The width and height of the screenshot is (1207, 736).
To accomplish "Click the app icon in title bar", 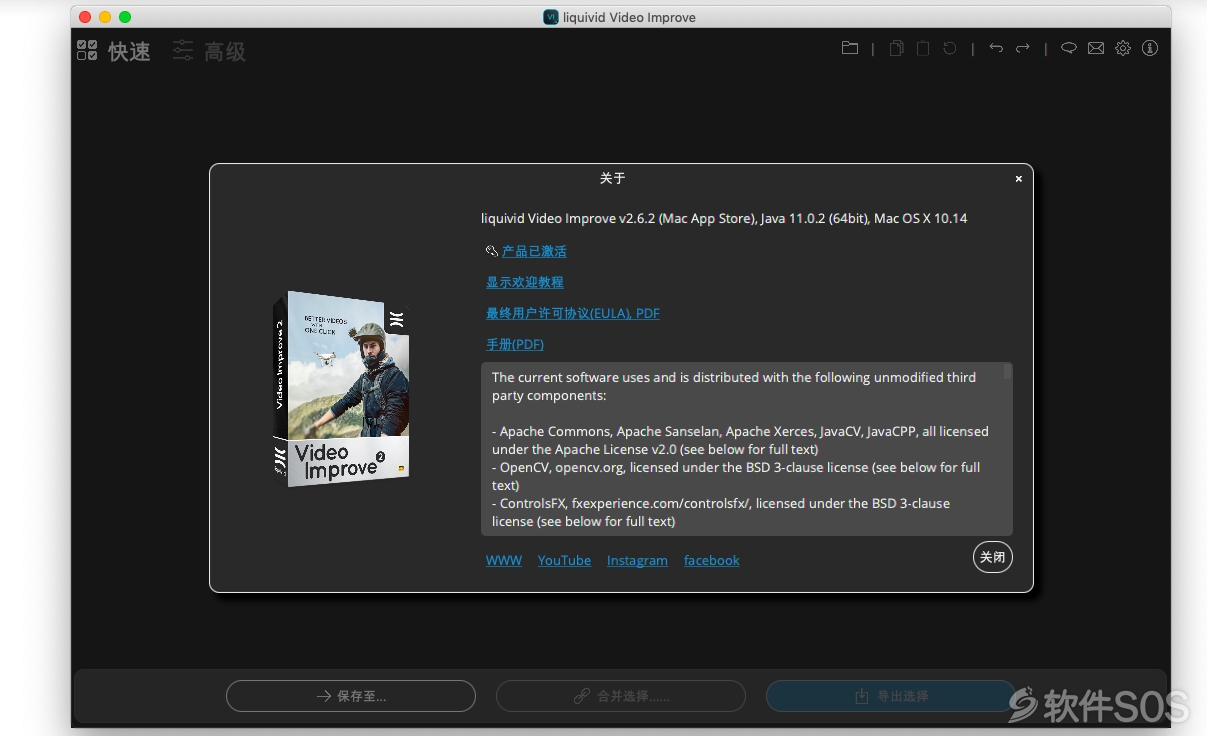I will pyautogui.click(x=551, y=17).
